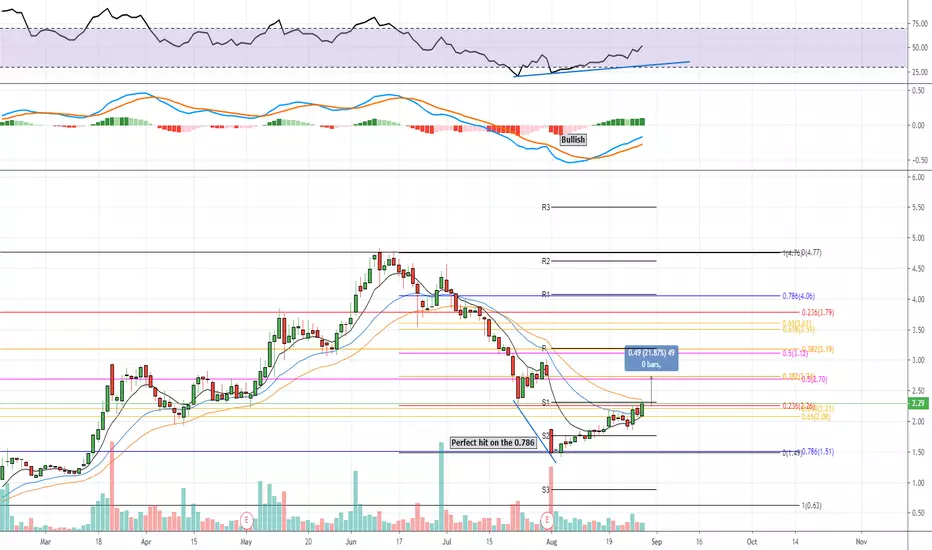The width and height of the screenshot is (932, 550).
Task: Click the 2.00 price scale value
Action: 920,422
